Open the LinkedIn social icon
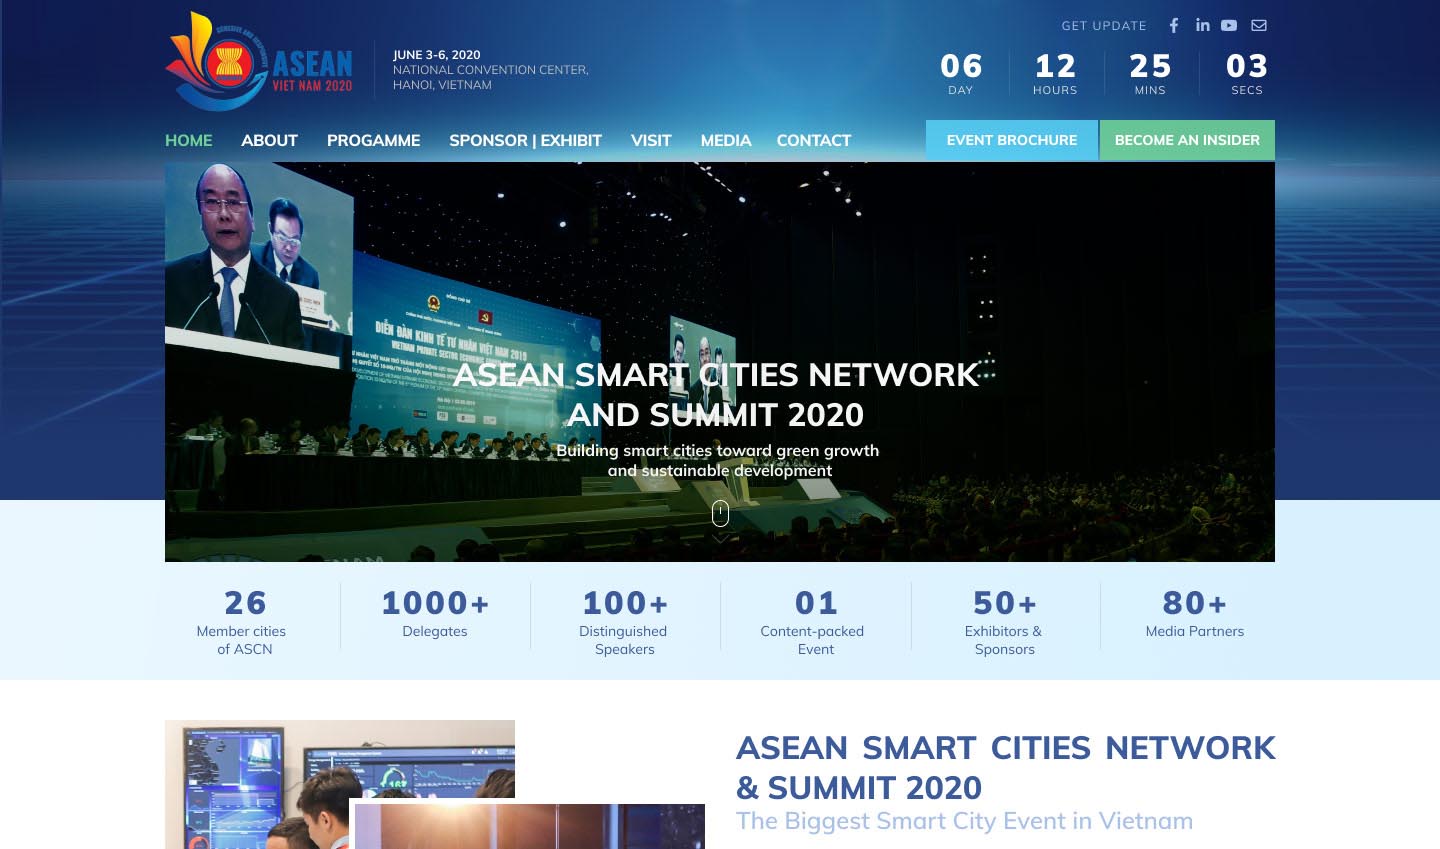 1202,25
